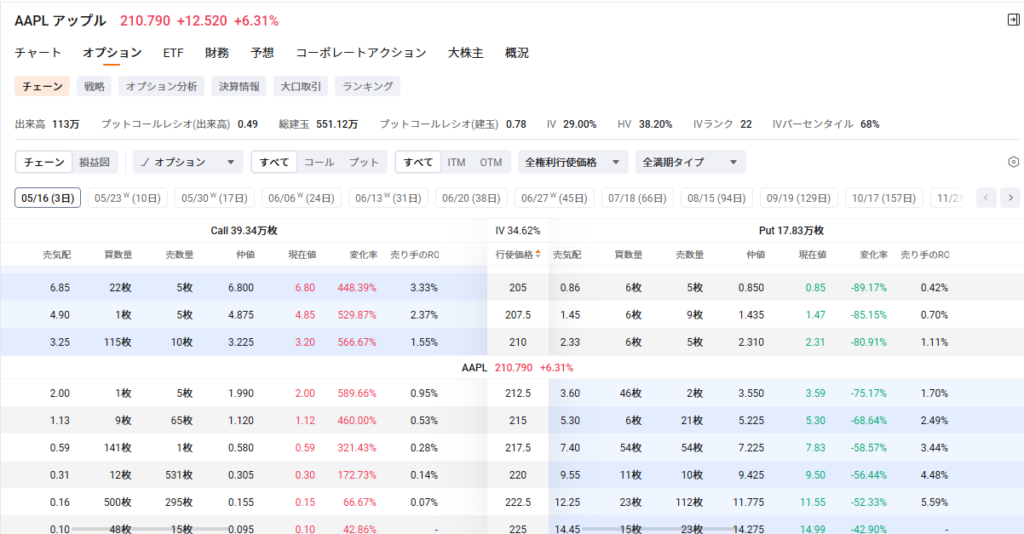Screen dimensions: 1024x534
Task: Expand the 全満期タイプ dropdown
Action: [x=690, y=162]
